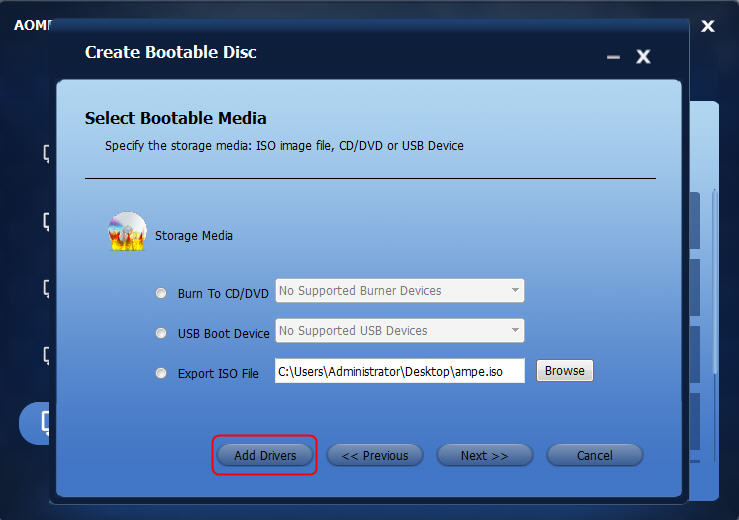Click the USB Boot Device label

click(x=223, y=334)
